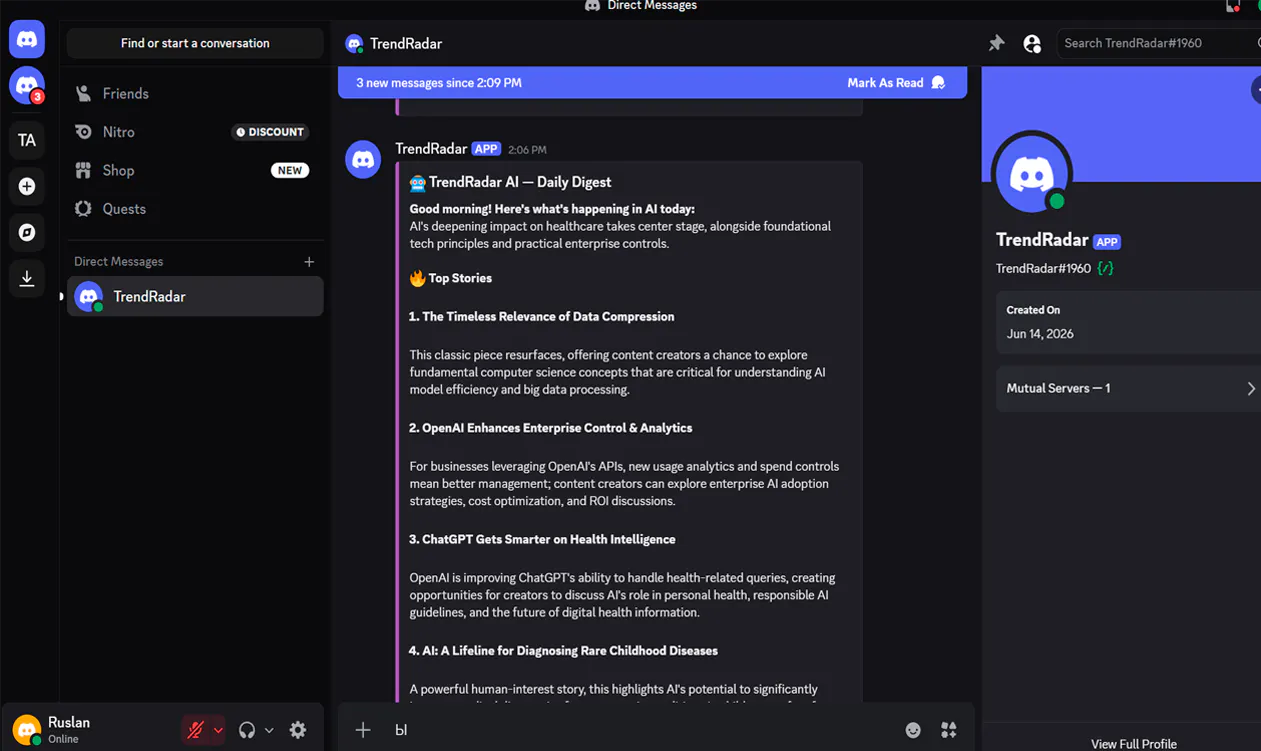Screen dimensions: 1261x751
Task: Open the Nitro page
Action: 195,132
